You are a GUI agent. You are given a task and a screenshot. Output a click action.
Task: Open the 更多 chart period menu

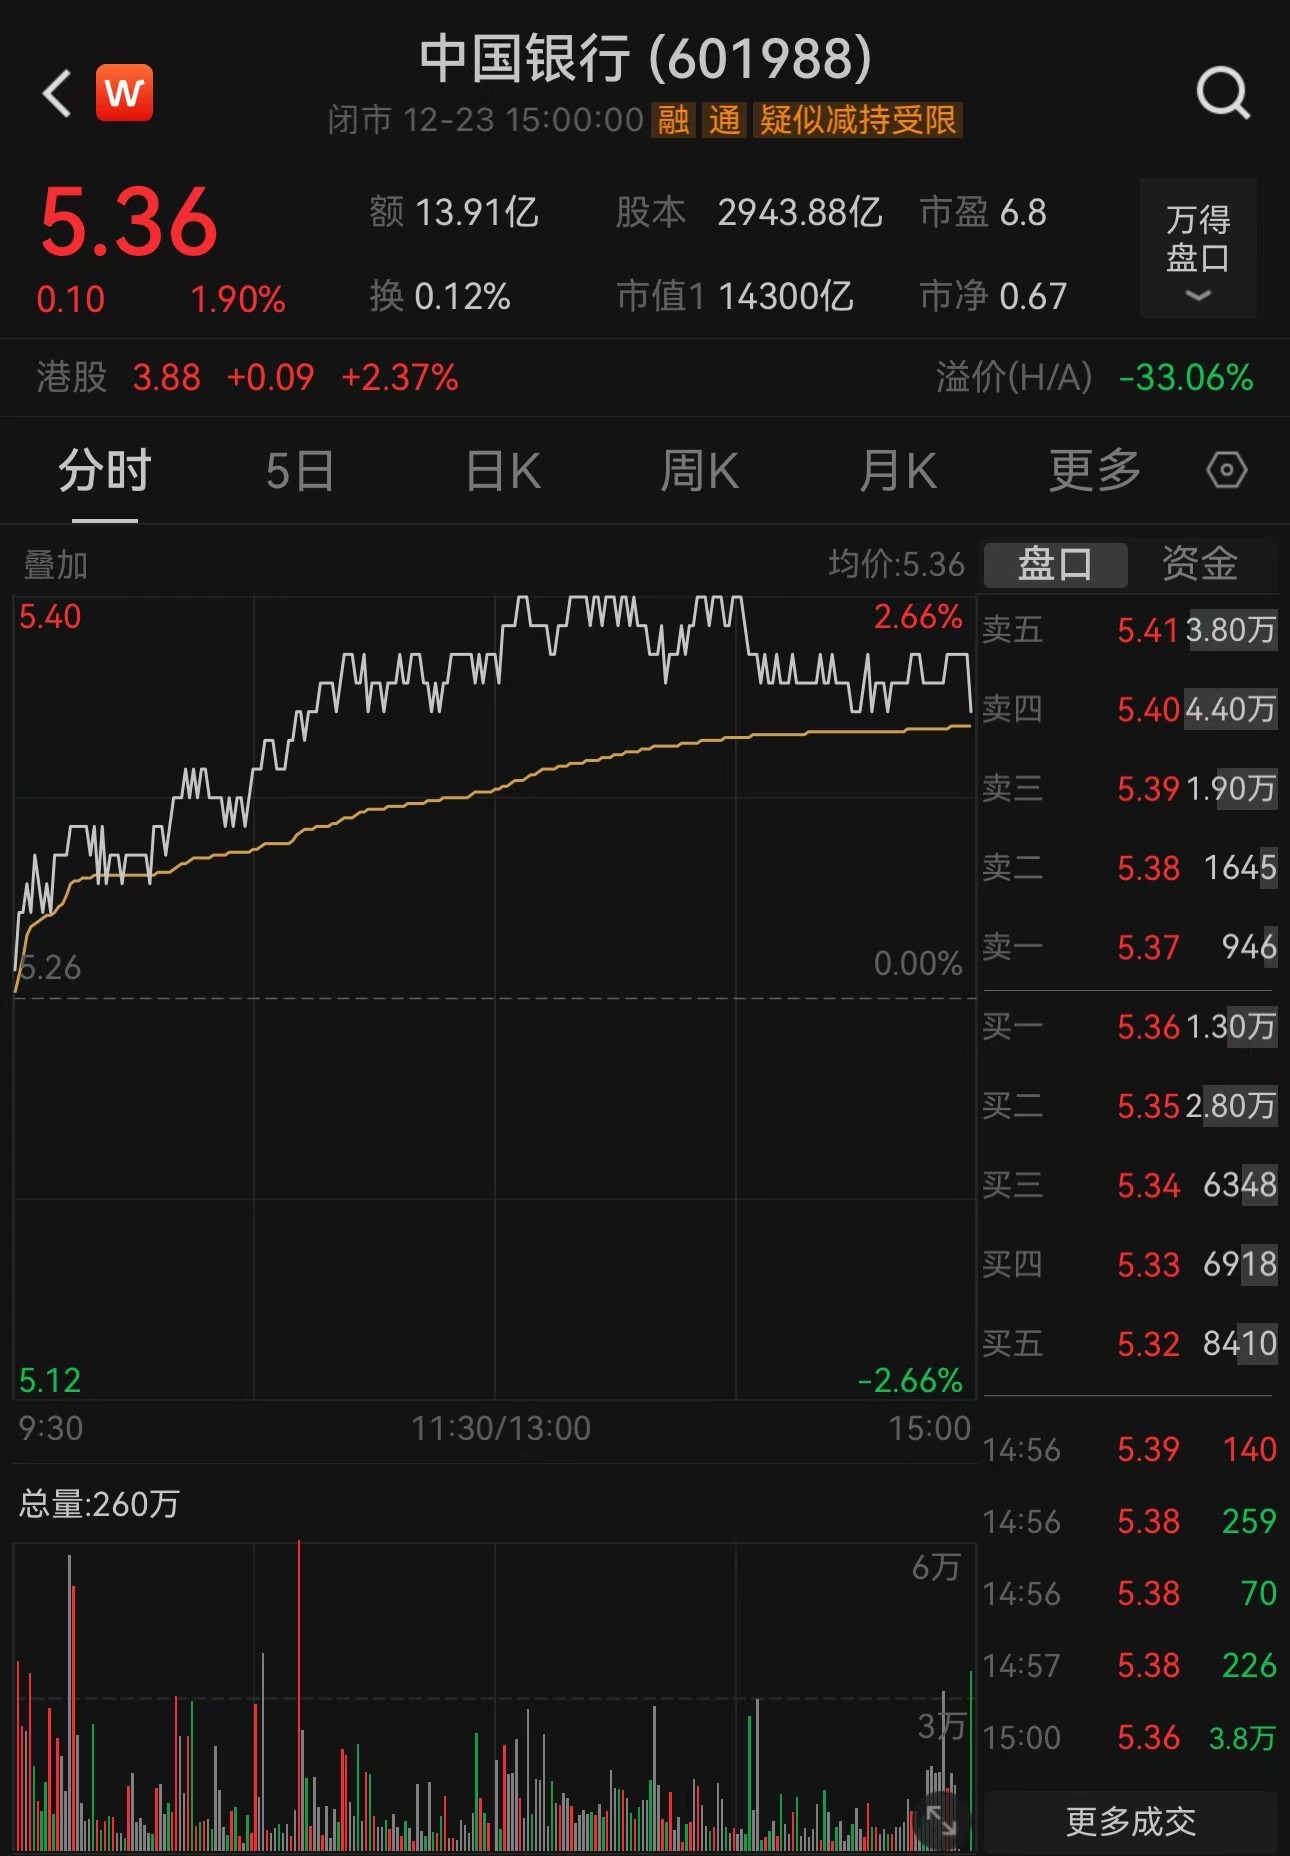(1094, 470)
